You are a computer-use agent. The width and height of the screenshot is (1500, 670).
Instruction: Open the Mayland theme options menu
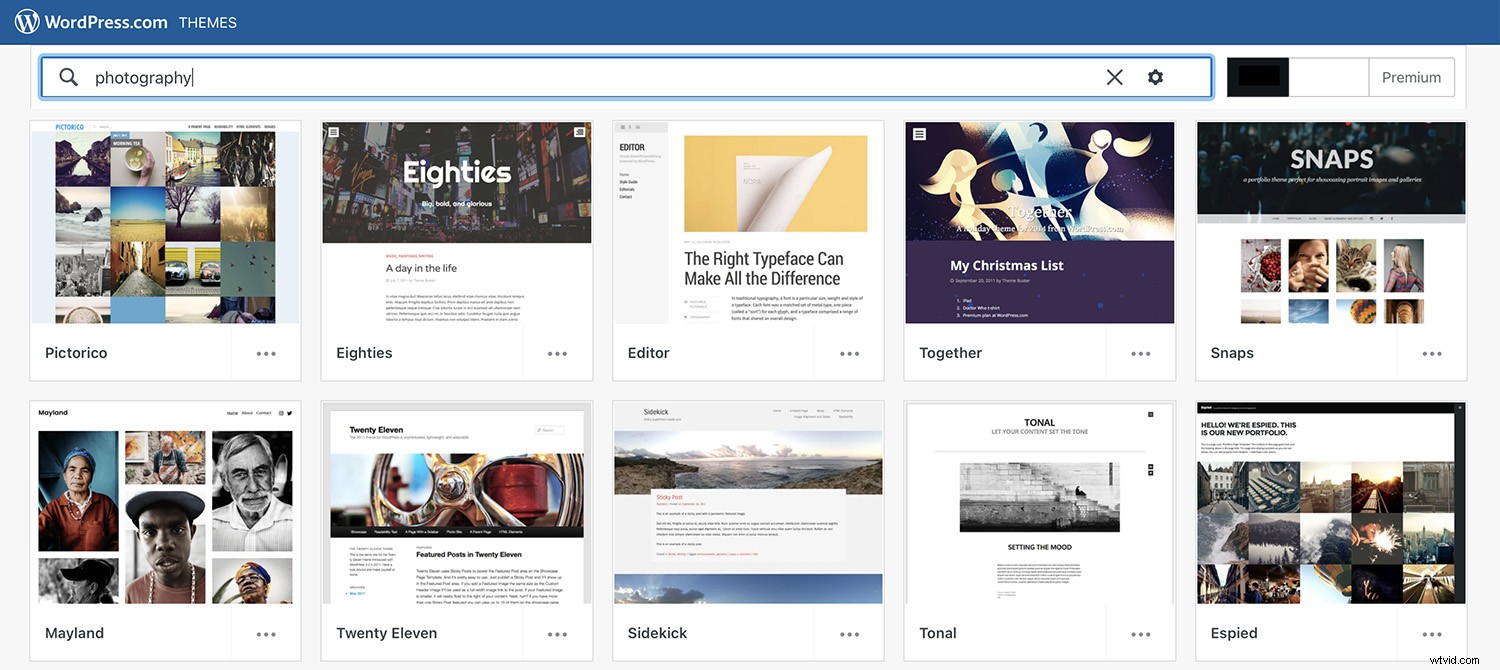tap(265, 634)
